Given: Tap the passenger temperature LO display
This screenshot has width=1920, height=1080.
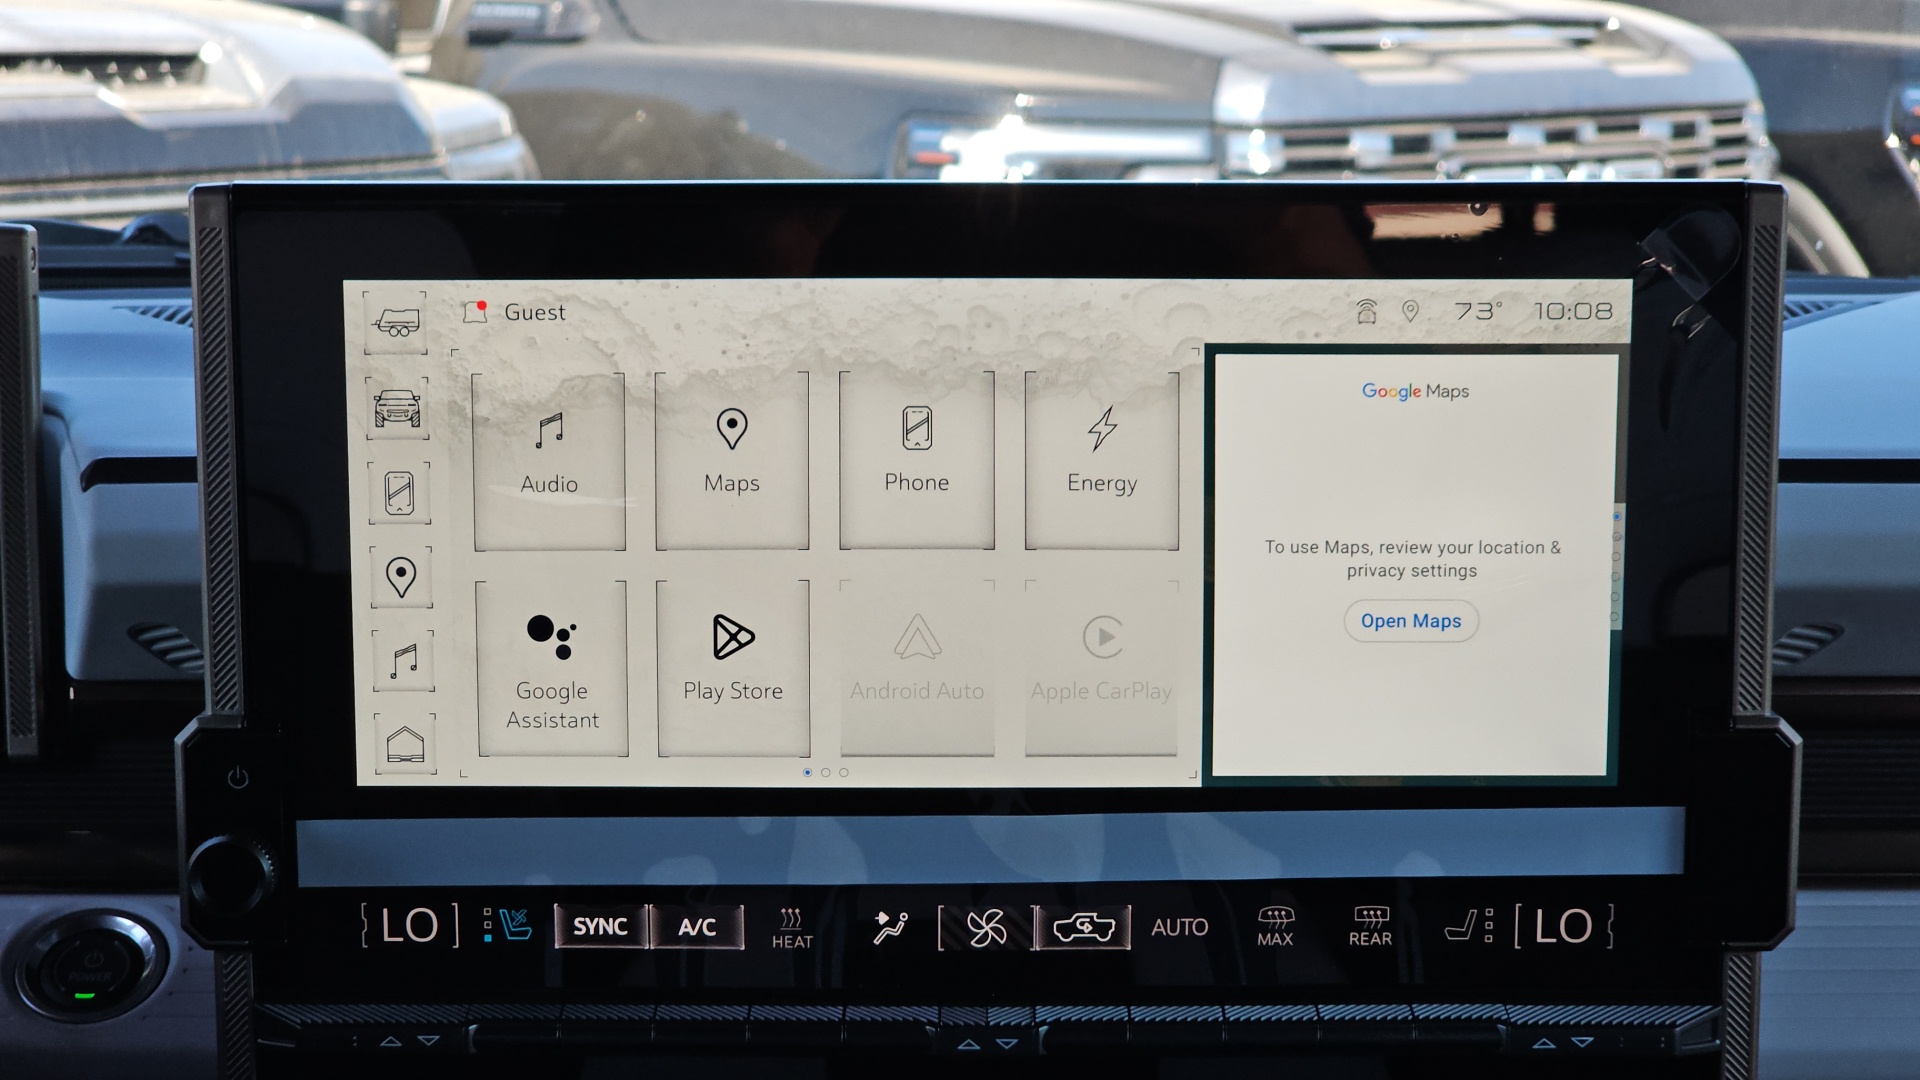Looking at the screenshot, I should click(1563, 926).
